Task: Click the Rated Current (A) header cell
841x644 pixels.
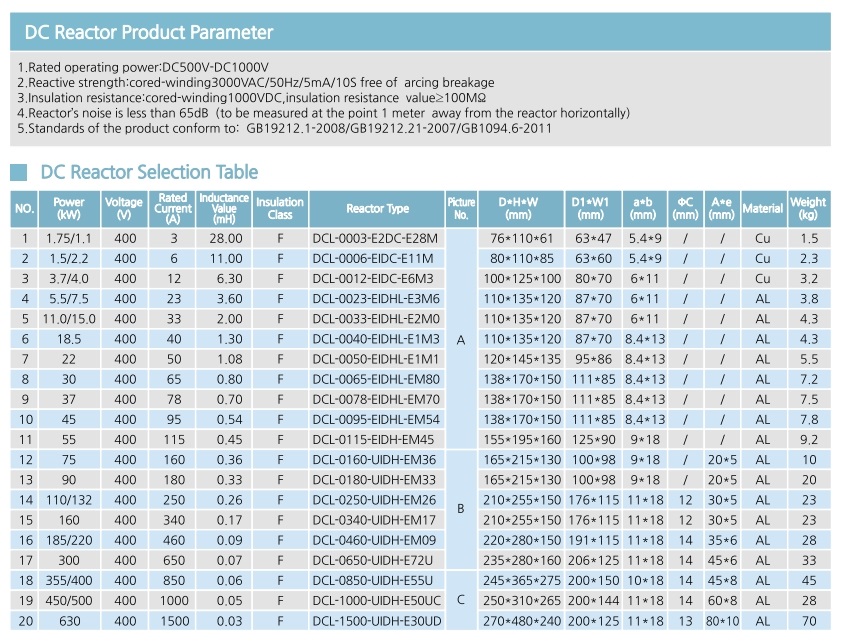Action: pyautogui.click(x=173, y=209)
